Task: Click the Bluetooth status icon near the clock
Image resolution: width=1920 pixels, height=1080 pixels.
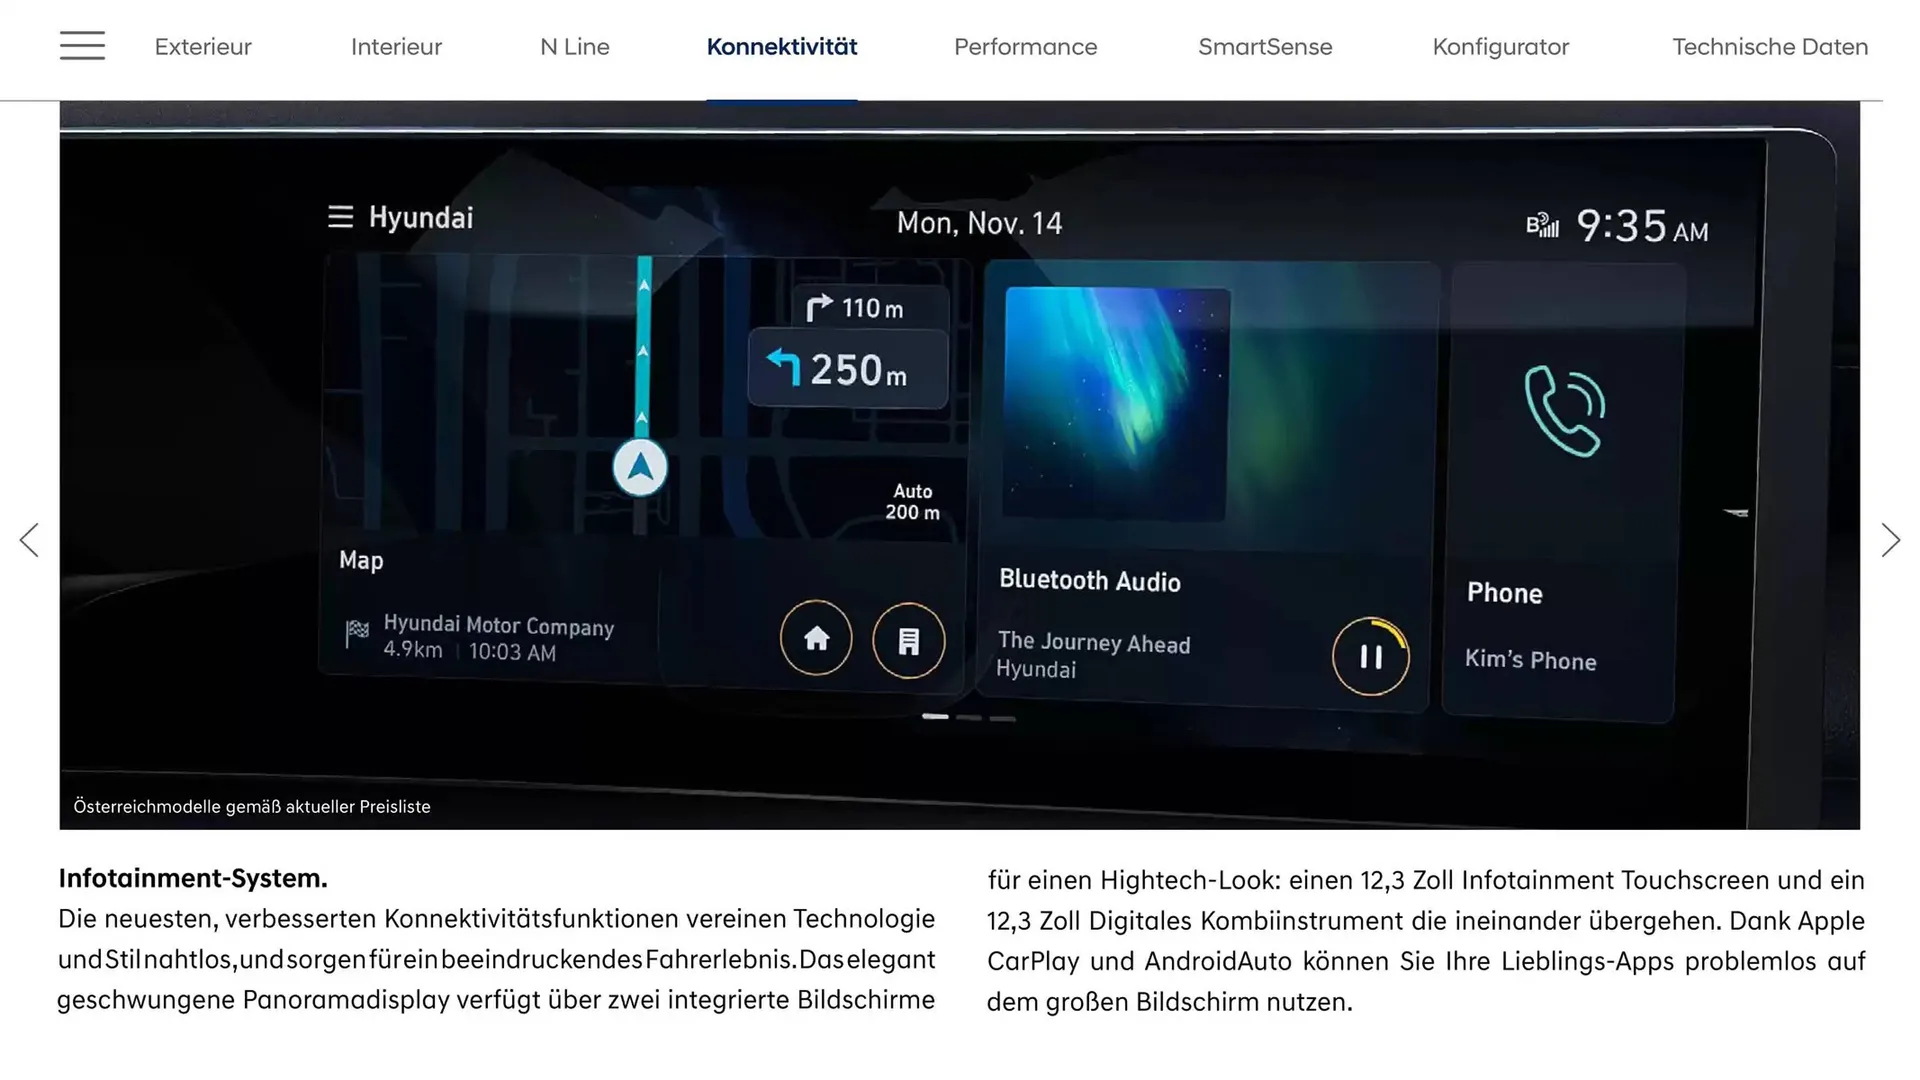Action: [1541, 226]
